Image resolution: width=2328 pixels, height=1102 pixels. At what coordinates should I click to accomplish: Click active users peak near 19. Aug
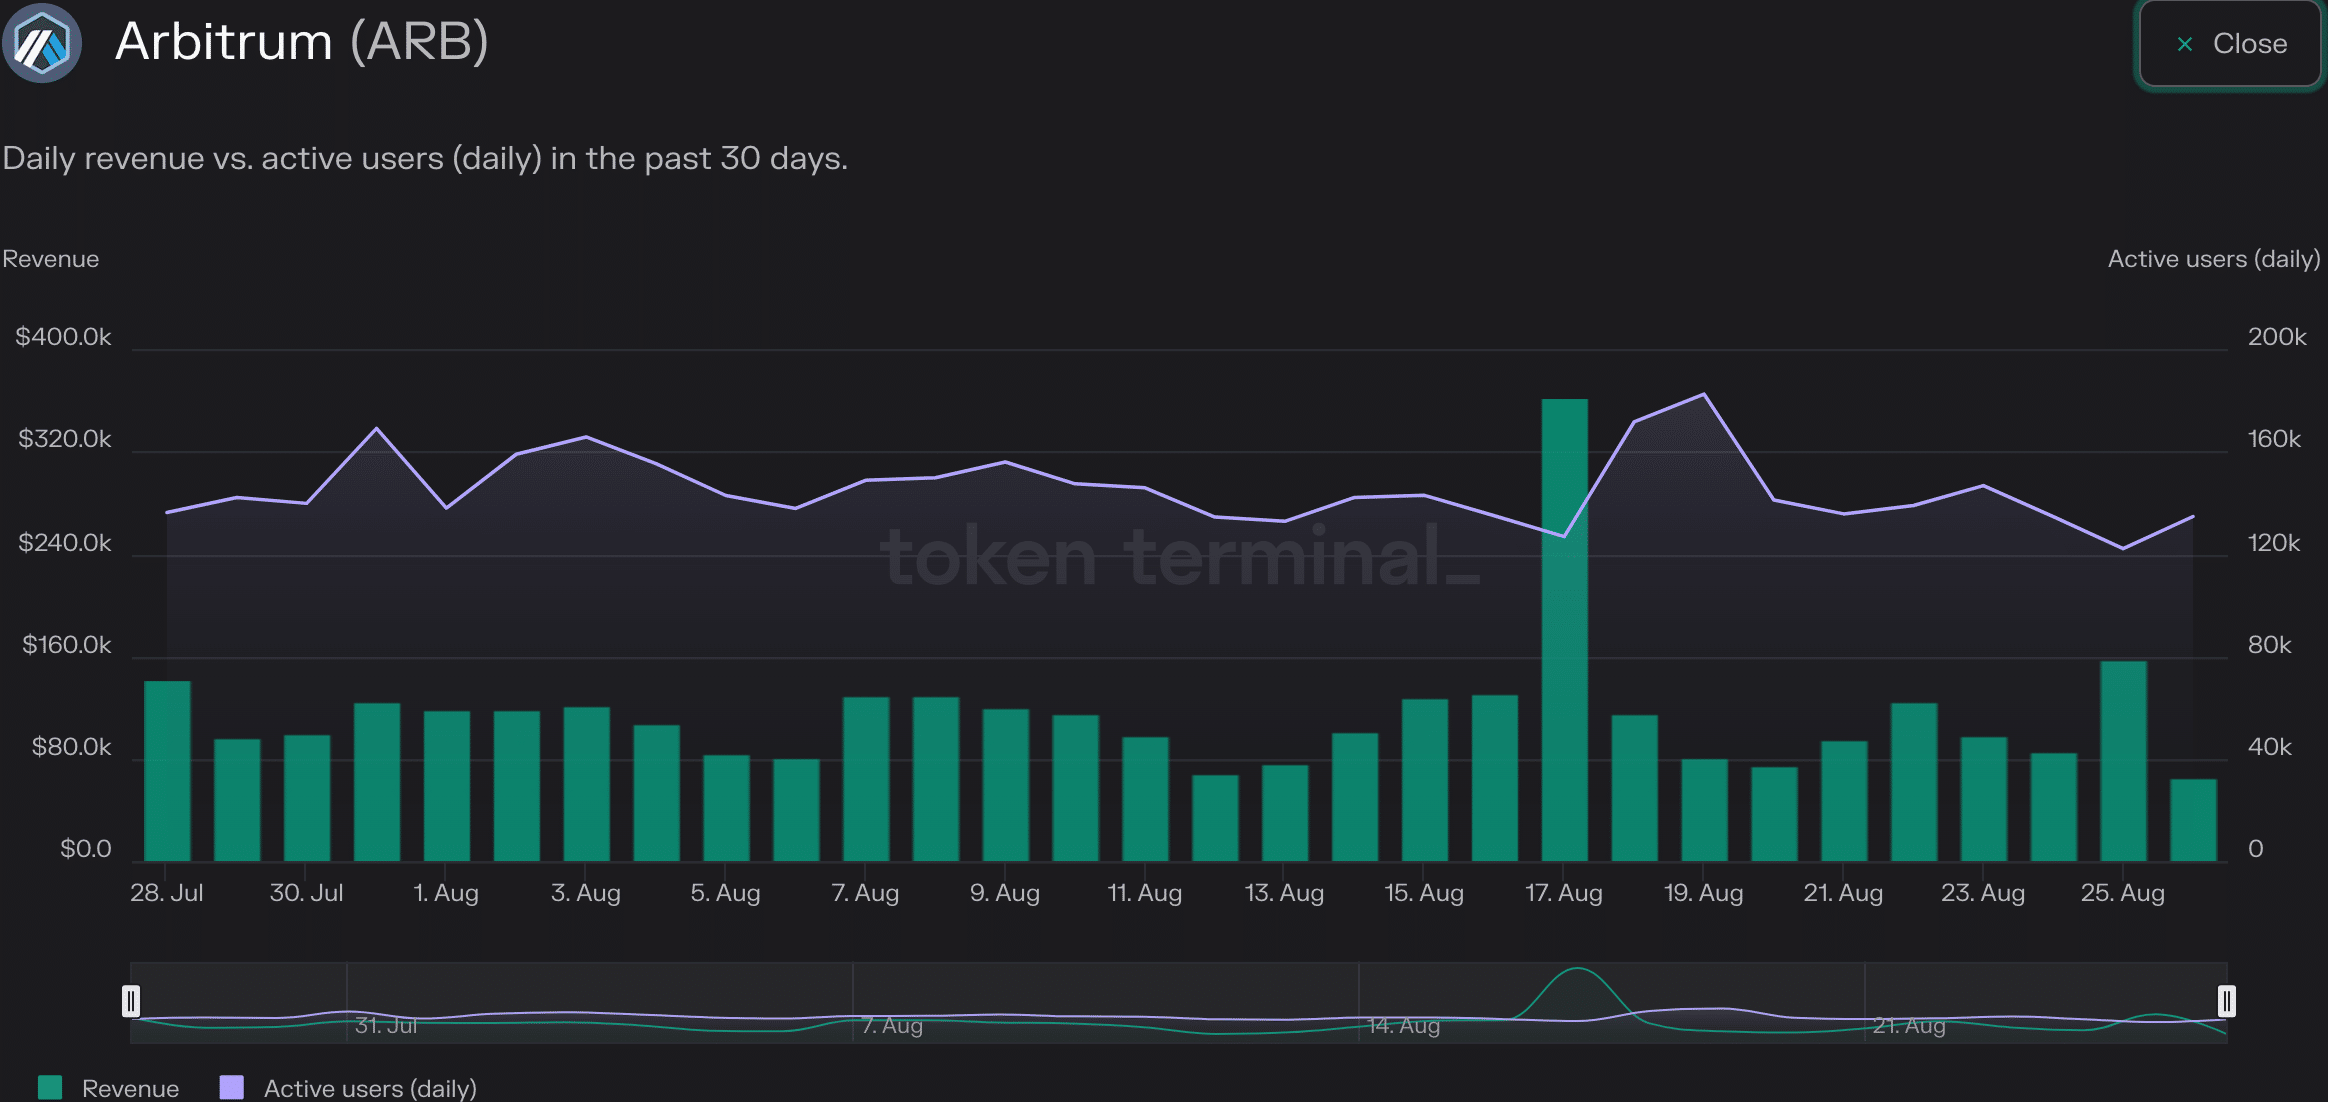(1704, 395)
